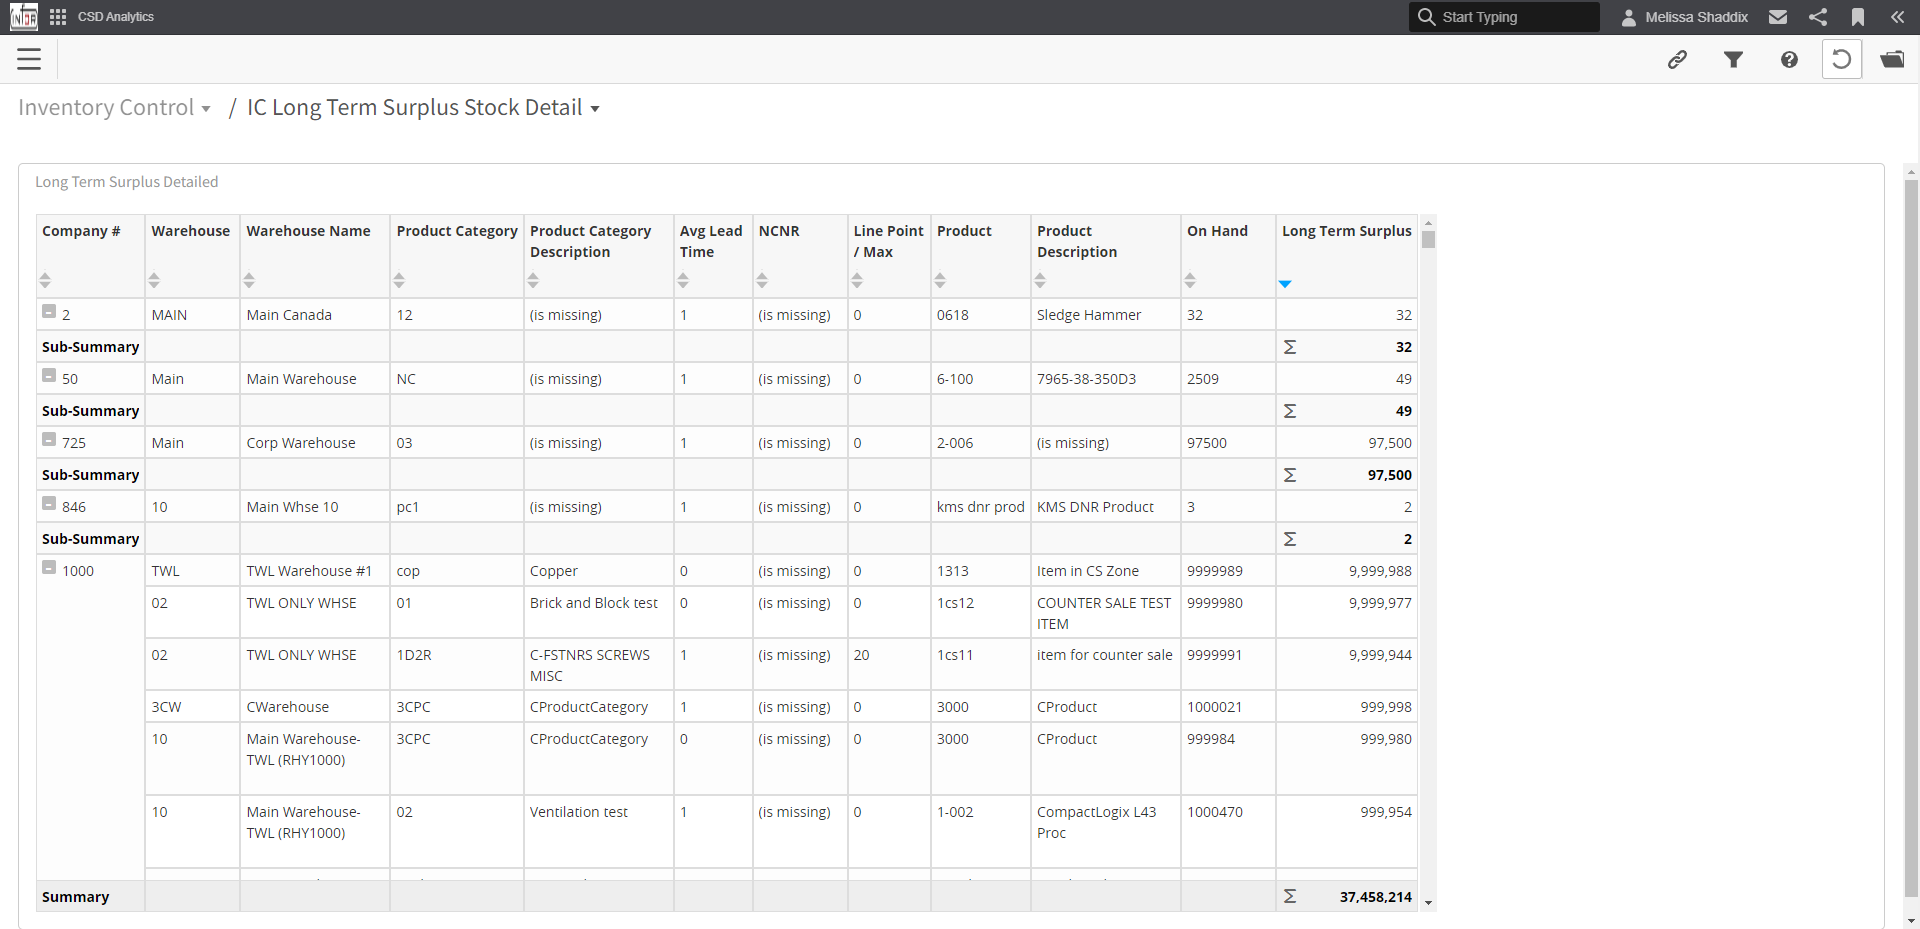Screen dimensions: 1920x929
Task: Click the share icon in header
Action: pos(1818,17)
